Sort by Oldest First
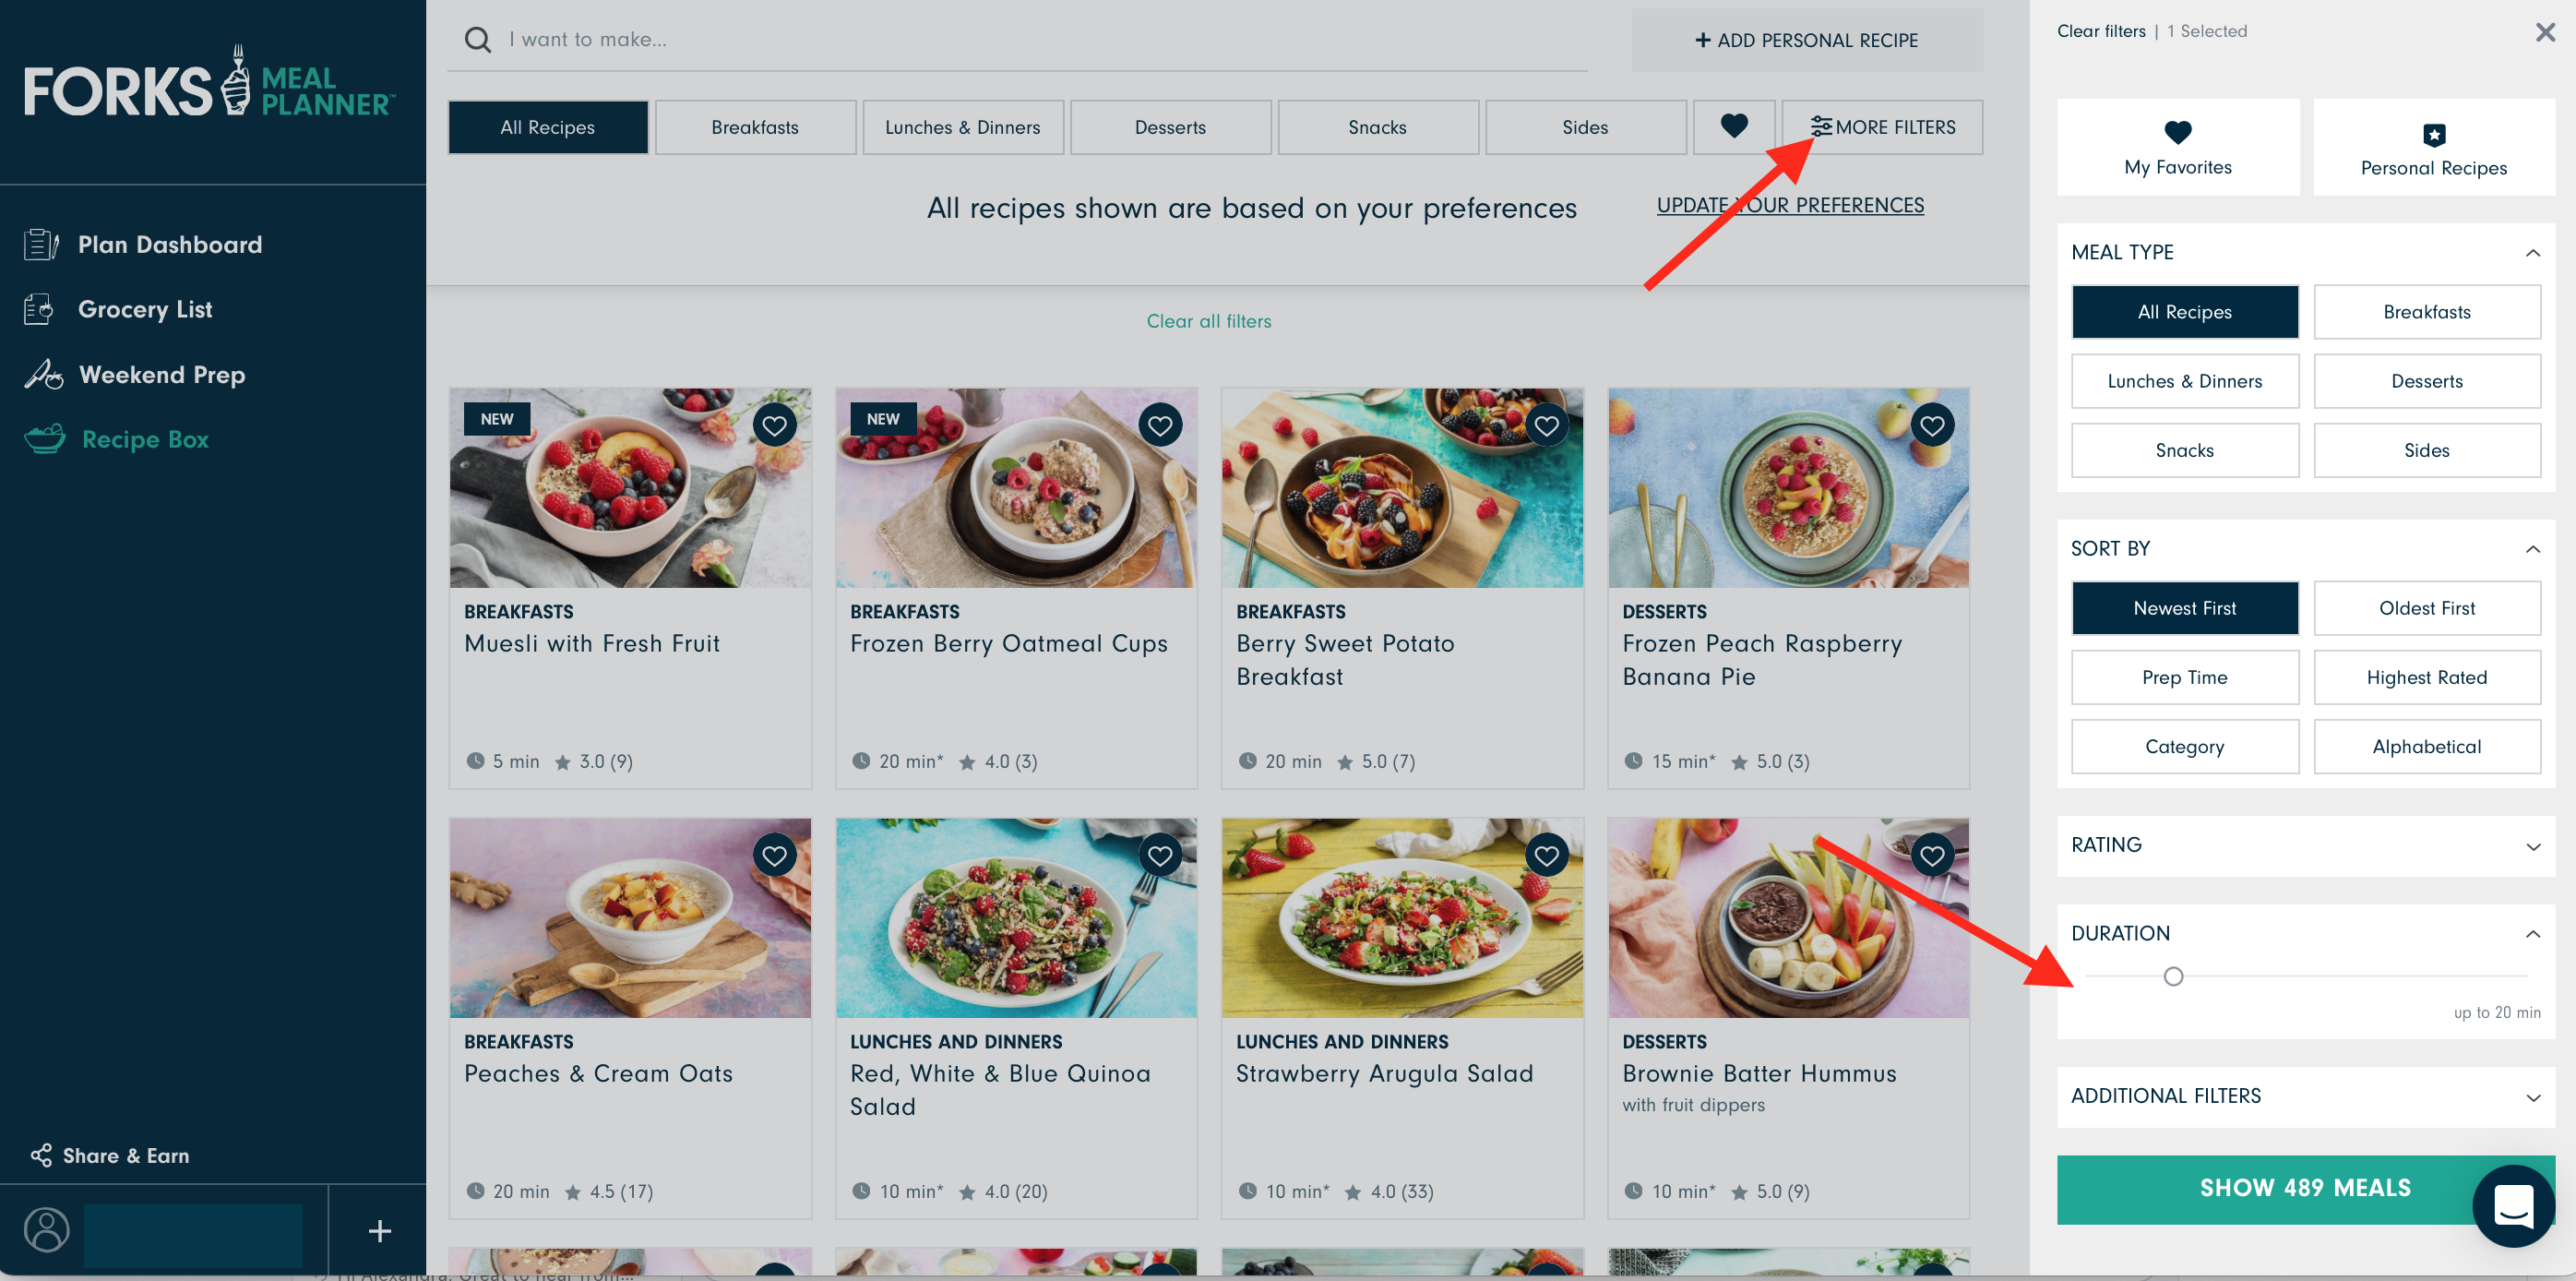The width and height of the screenshot is (2576, 1281). tap(2426, 608)
